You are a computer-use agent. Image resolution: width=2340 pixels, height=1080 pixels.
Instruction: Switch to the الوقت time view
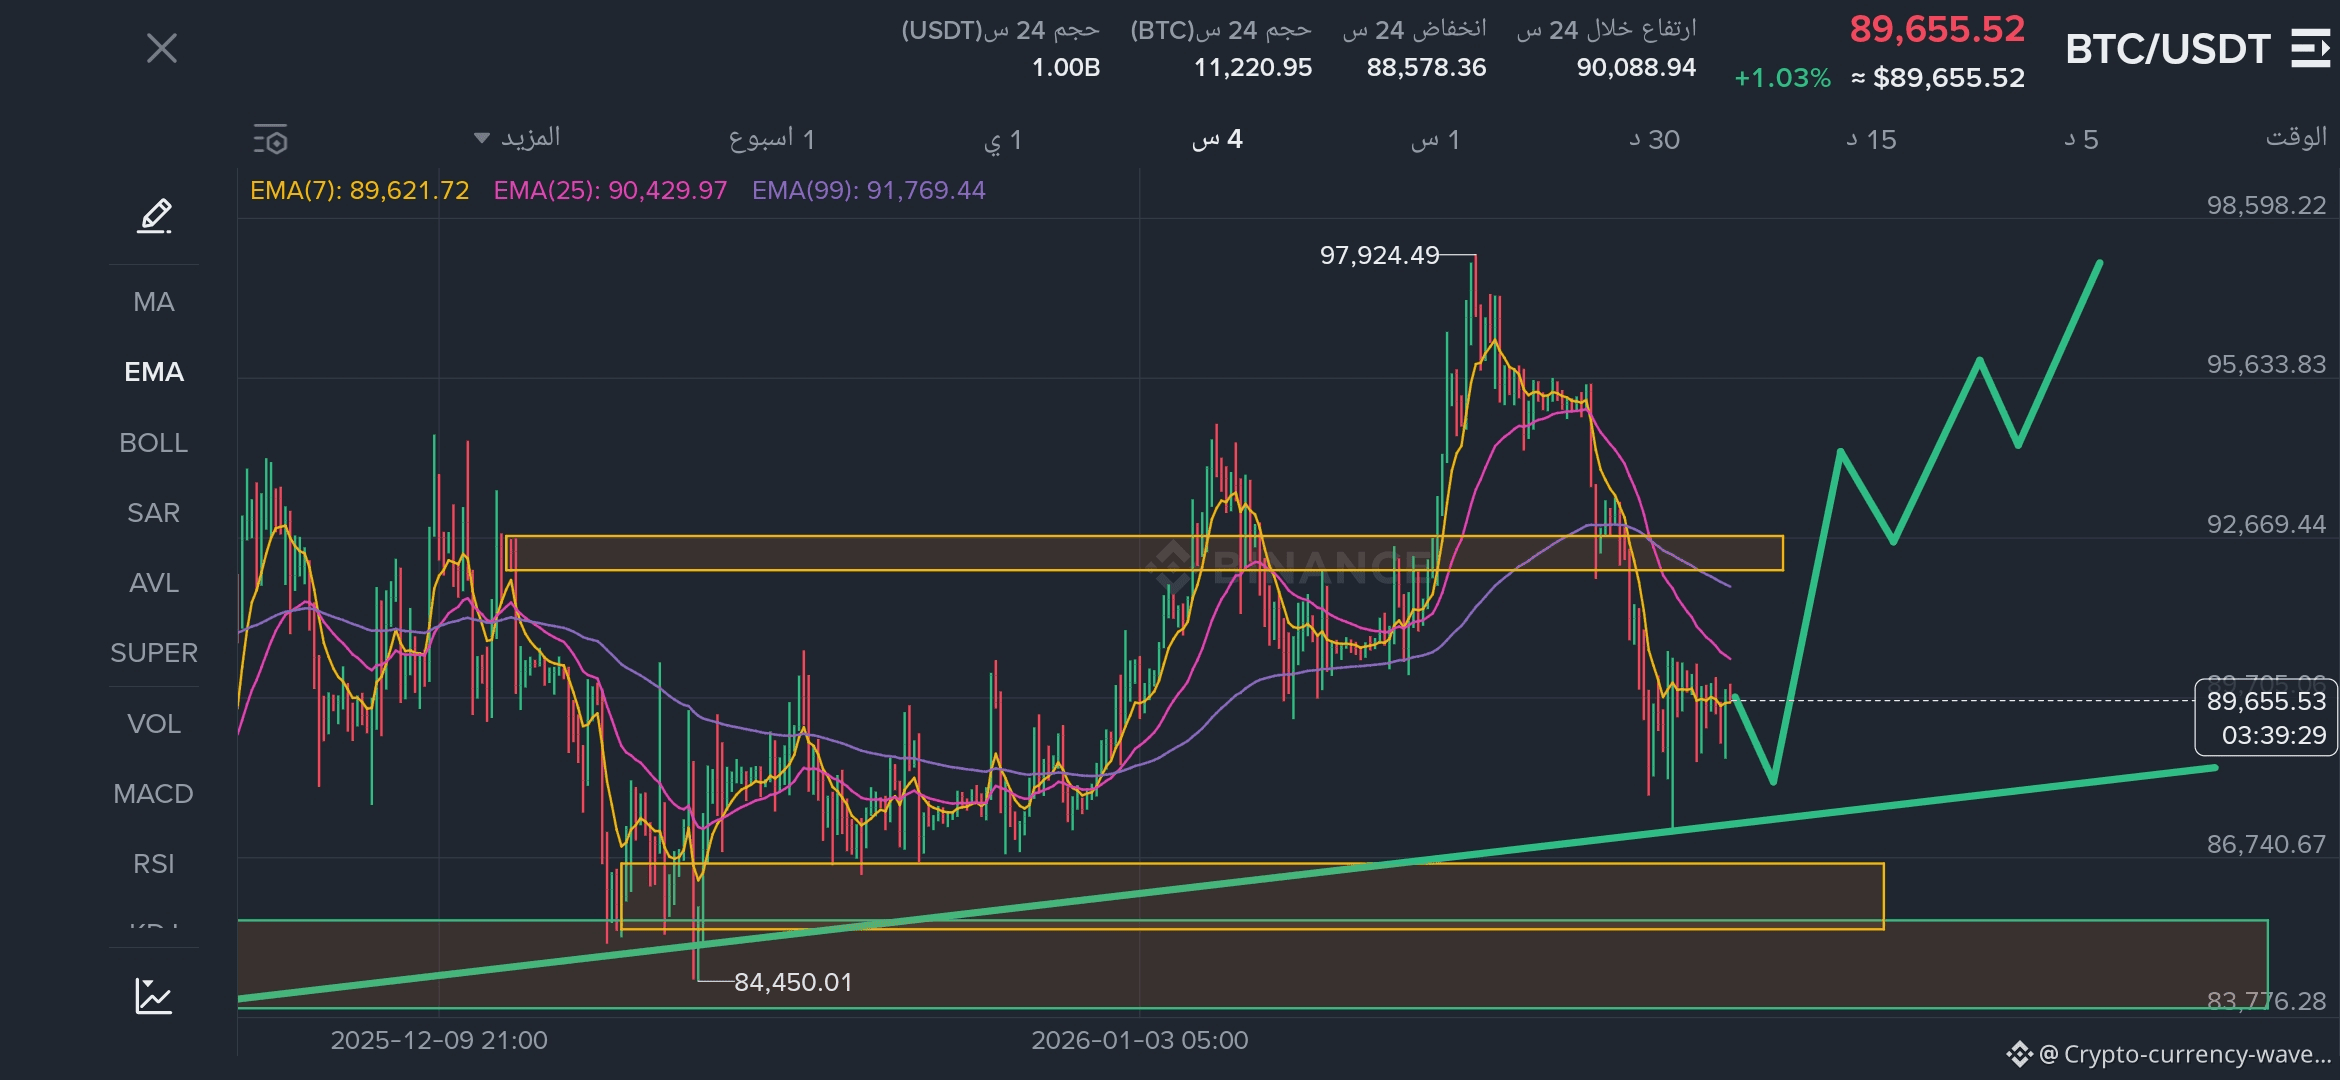(x=2295, y=138)
